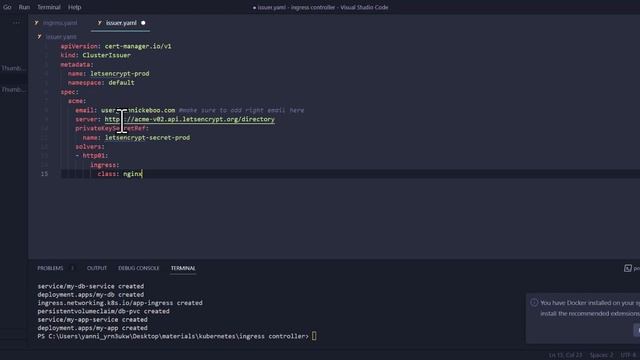Open the Terminal menu in menu bar
Image resolution: width=640 pixels, height=360 pixels.
(49, 7)
